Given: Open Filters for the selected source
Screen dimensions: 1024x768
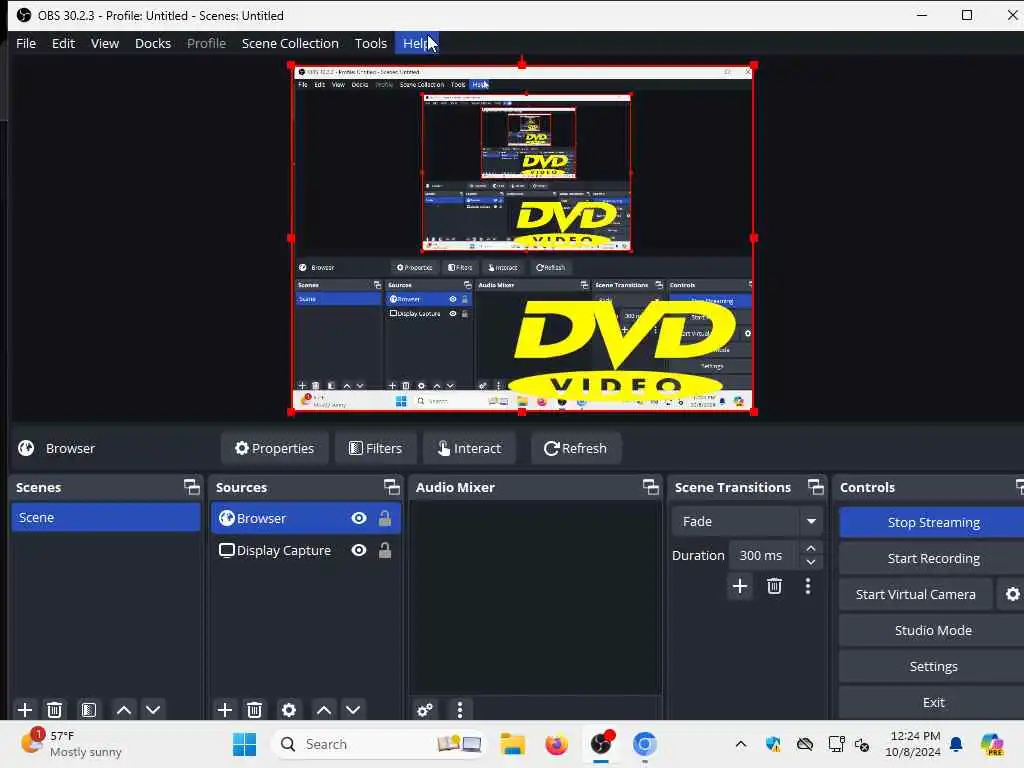Looking at the screenshot, I should pyautogui.click(x=376, y=448).
